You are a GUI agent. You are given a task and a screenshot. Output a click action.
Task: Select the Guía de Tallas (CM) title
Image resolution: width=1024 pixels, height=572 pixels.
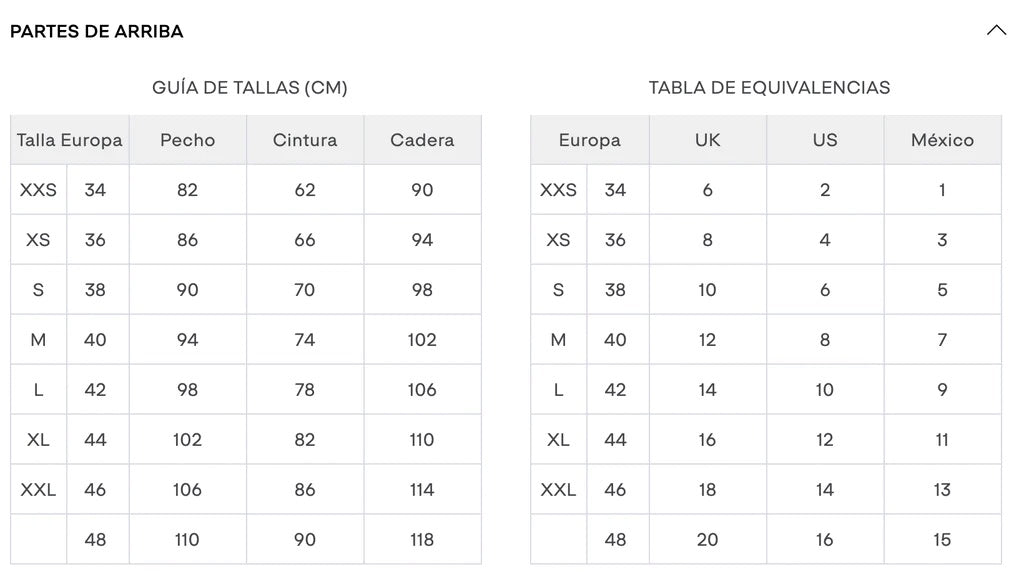click(x=250, y=88)
